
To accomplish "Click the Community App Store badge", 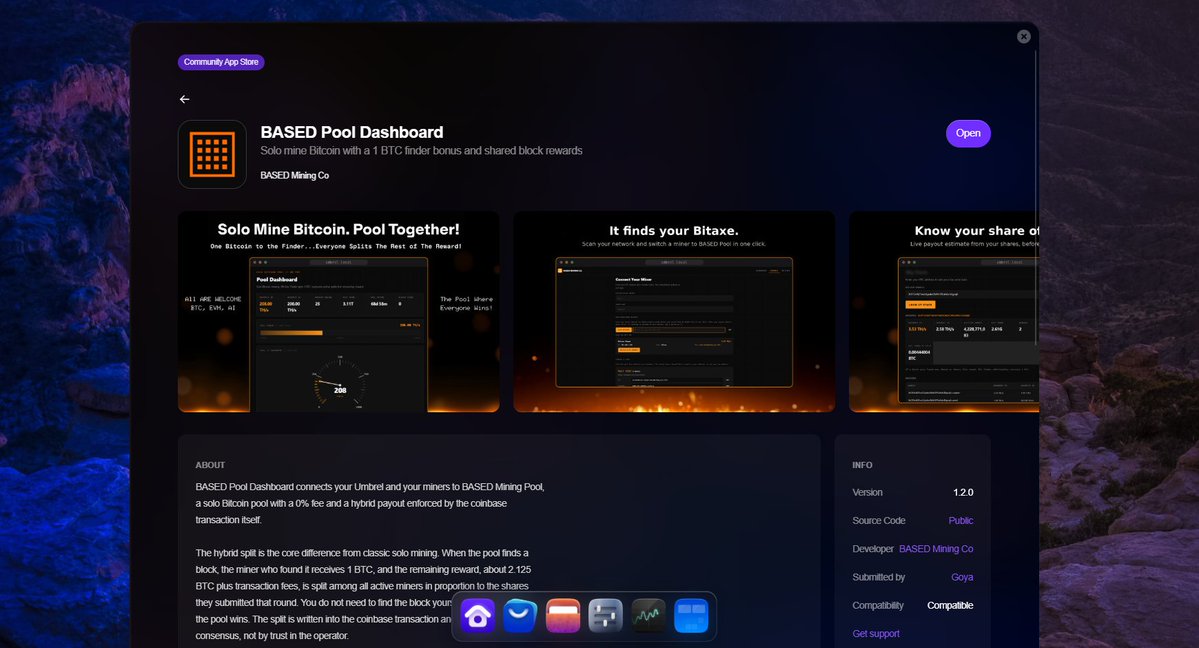I will tap(221, 62).
